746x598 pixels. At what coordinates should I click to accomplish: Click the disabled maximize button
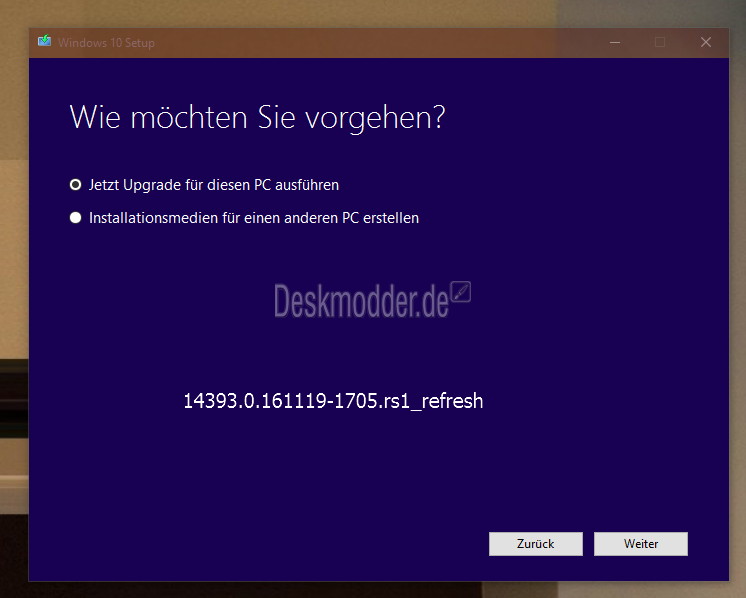pyautogui.click(x=660, y=42)
